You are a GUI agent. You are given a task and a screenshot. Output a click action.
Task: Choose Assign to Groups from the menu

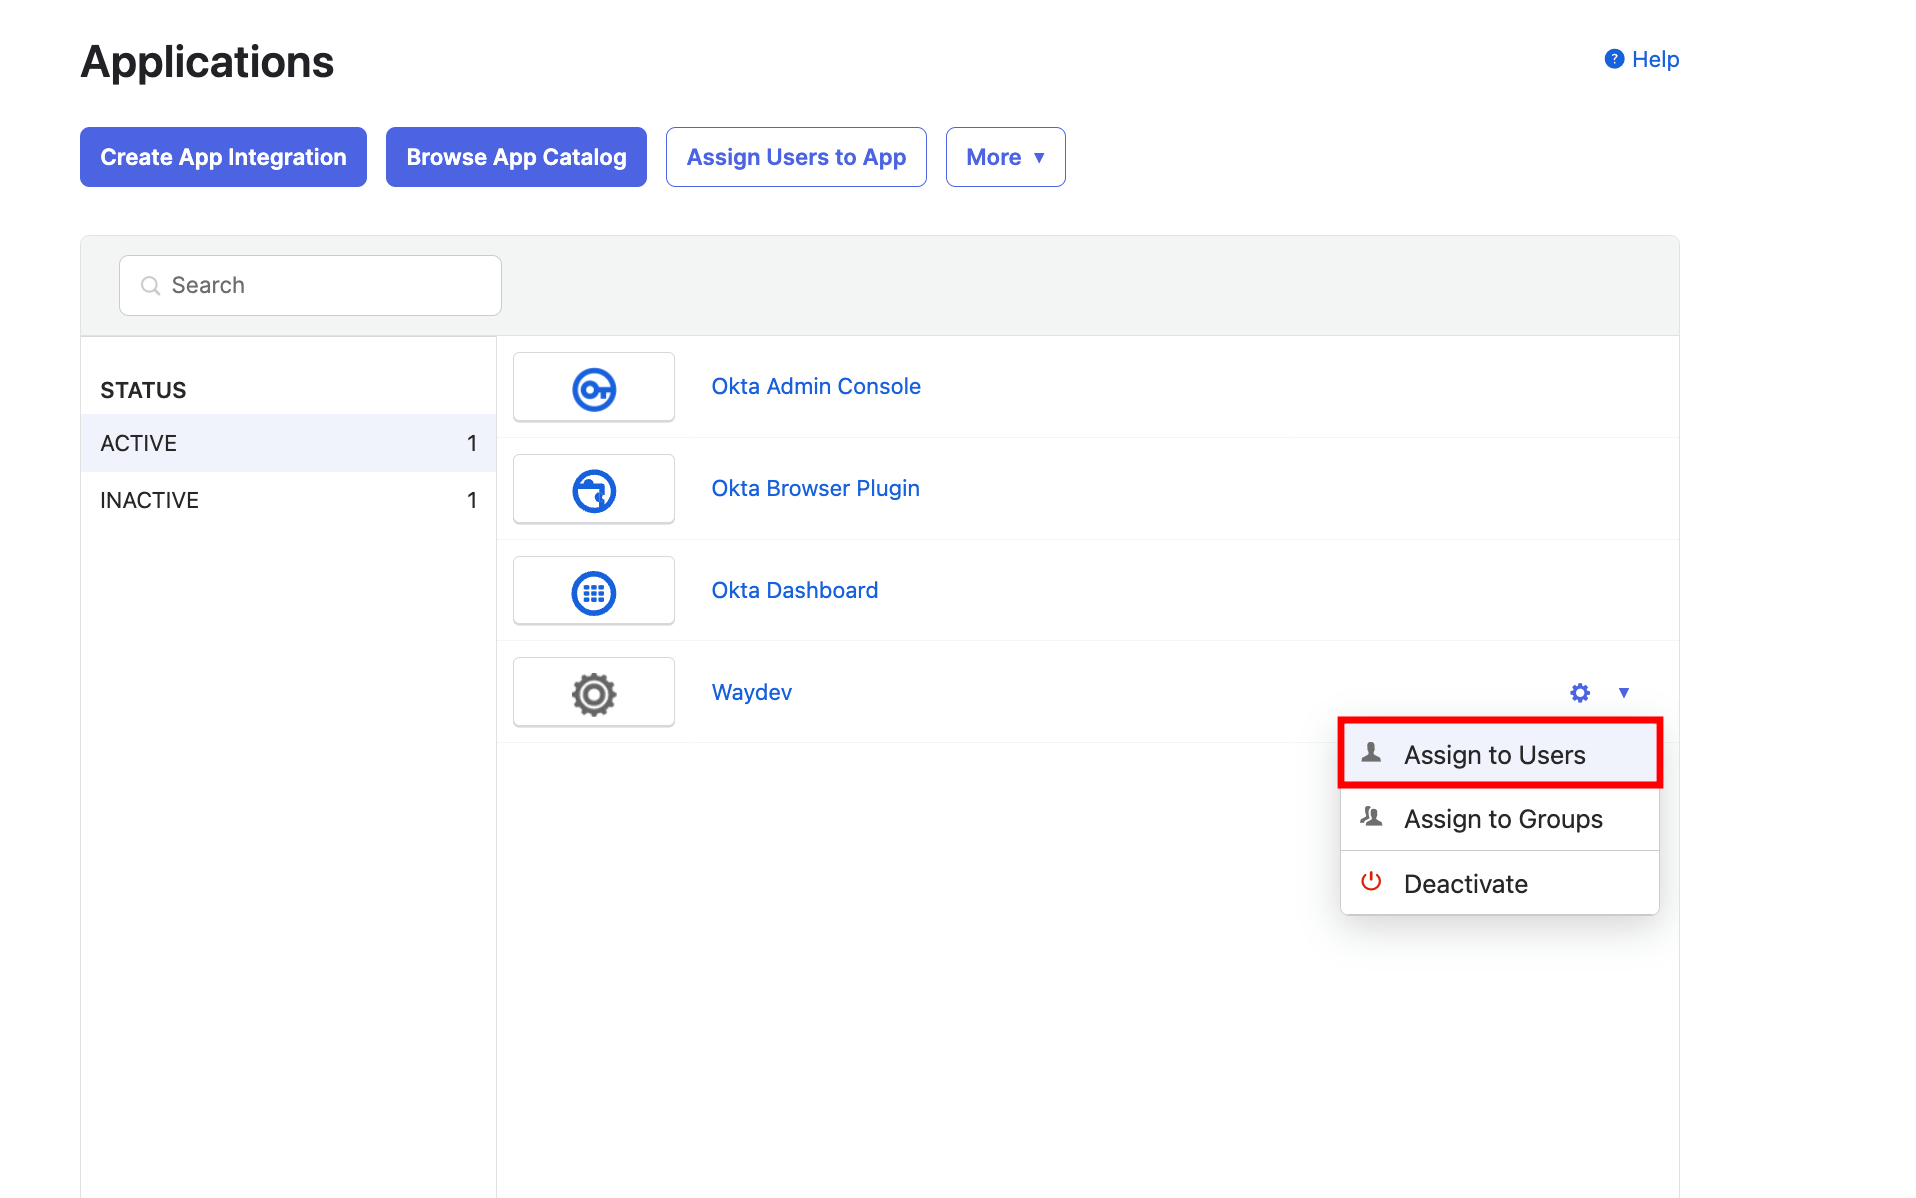[1499, 818]
